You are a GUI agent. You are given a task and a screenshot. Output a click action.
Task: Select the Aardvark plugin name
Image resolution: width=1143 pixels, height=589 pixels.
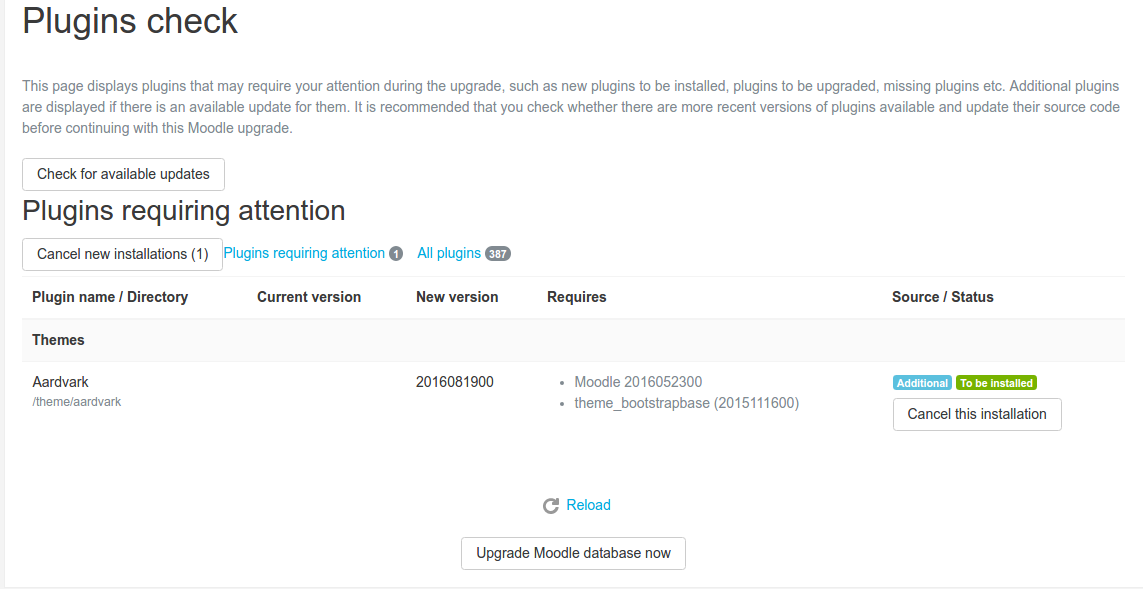click(61, 382)
